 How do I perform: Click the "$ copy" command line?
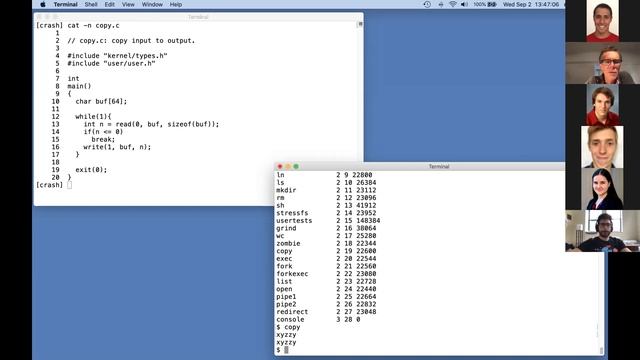coord(288,327)
